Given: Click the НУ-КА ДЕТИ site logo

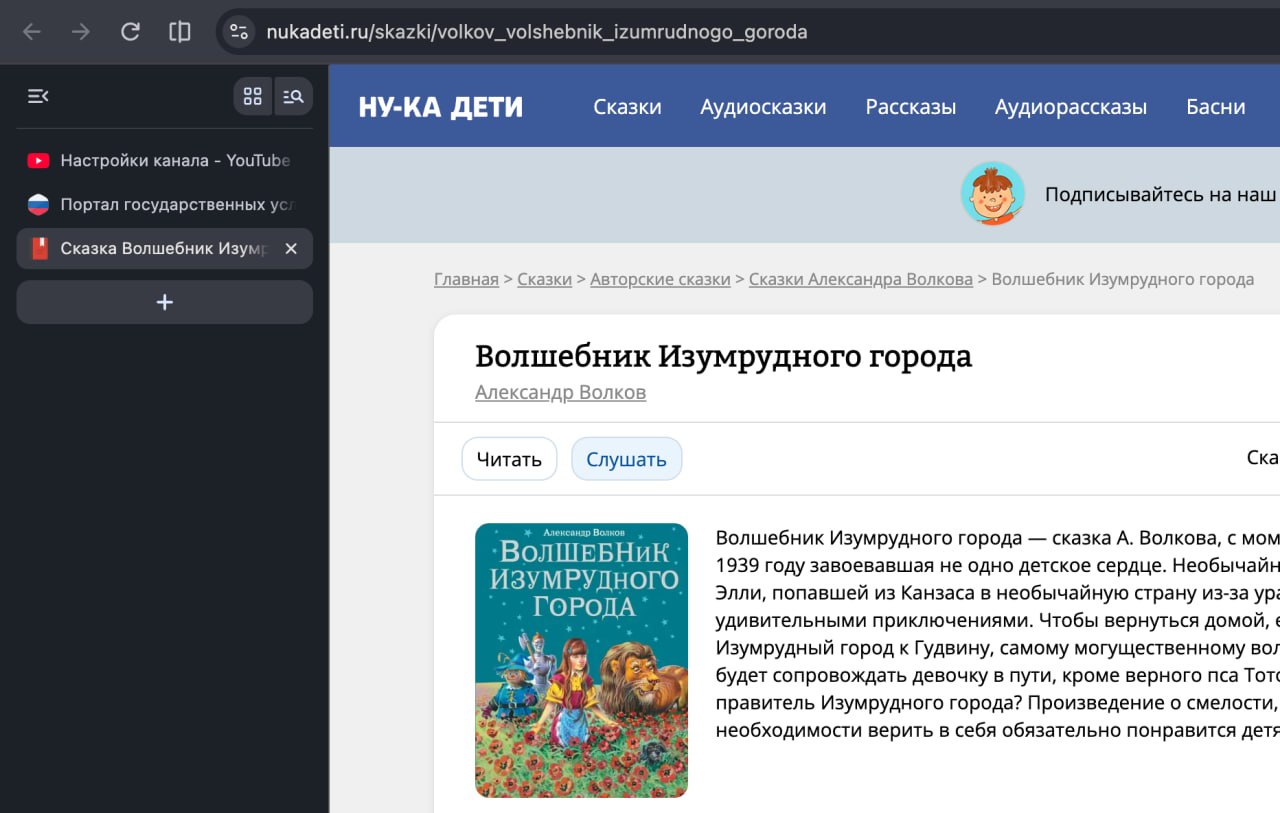Looking at the screenshot, I should coord(441,107).
